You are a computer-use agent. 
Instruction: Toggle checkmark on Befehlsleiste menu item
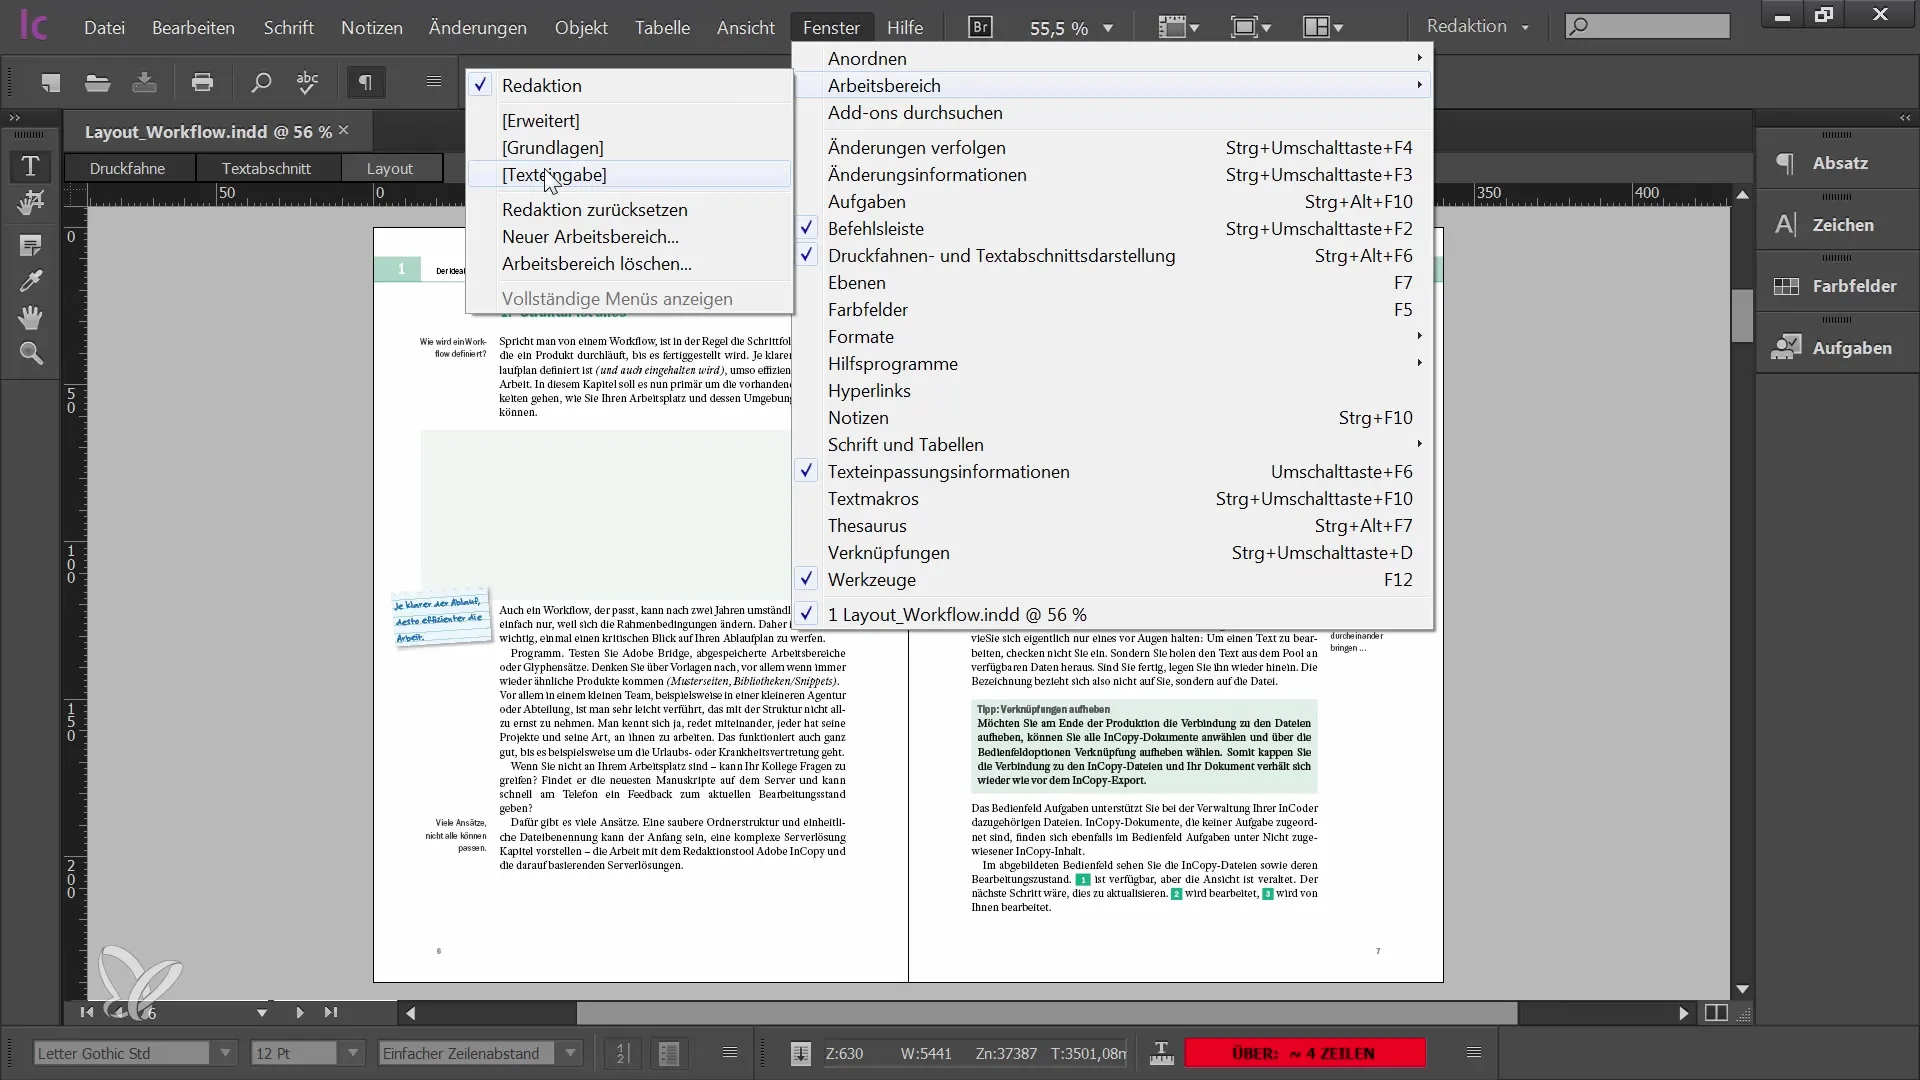coord(876,228)
